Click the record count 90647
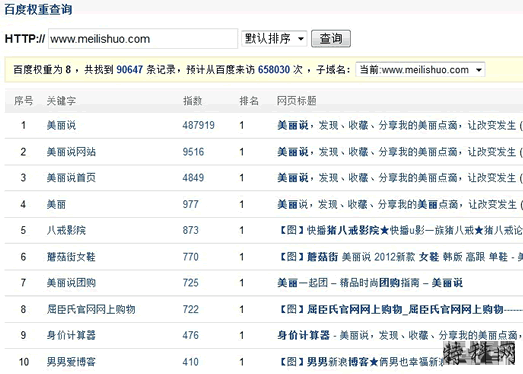 [x=129, y=70]
